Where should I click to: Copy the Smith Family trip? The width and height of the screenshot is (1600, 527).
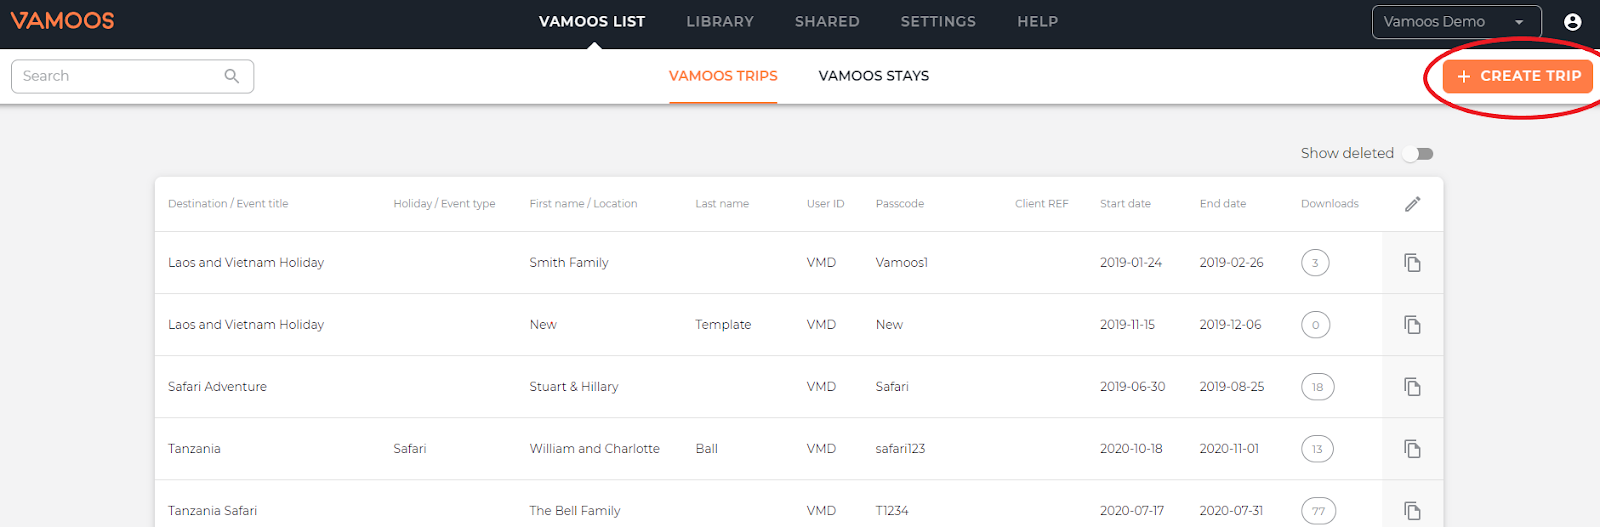click(x=1412, y=263)
